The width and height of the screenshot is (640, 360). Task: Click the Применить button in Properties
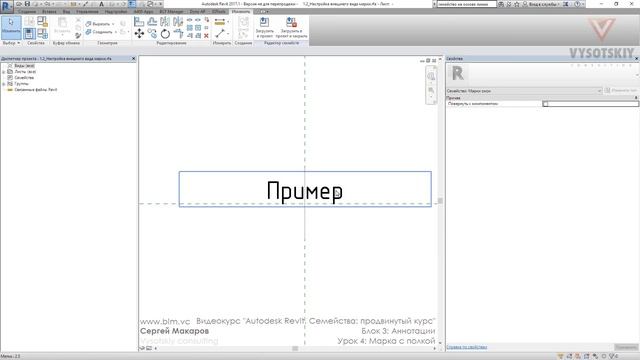(x=626, y=347)
